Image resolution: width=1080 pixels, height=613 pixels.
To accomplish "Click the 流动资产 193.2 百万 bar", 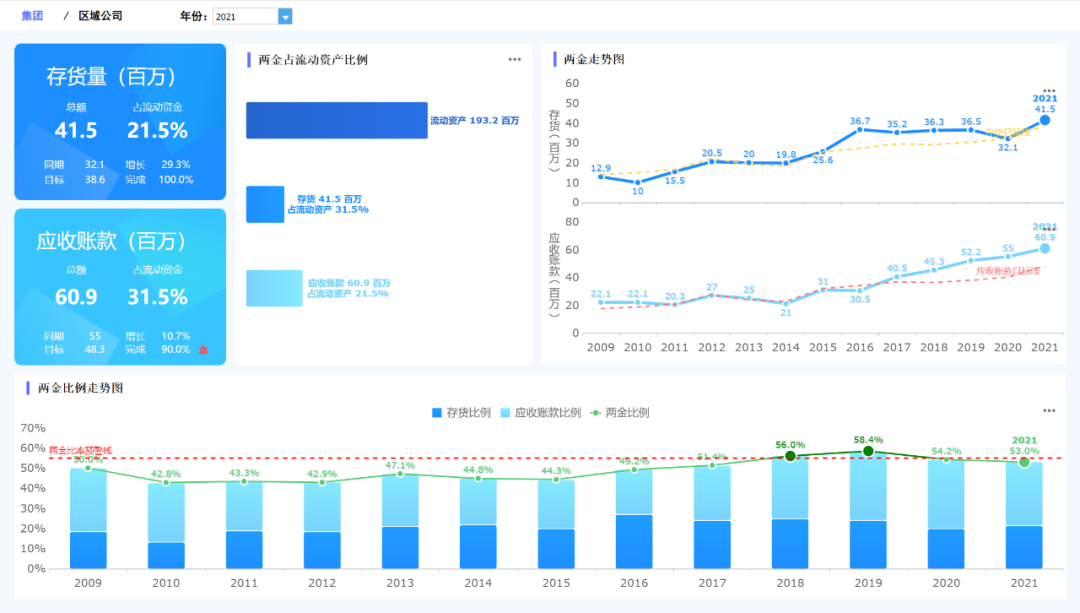I will click(x=335, y=120).
